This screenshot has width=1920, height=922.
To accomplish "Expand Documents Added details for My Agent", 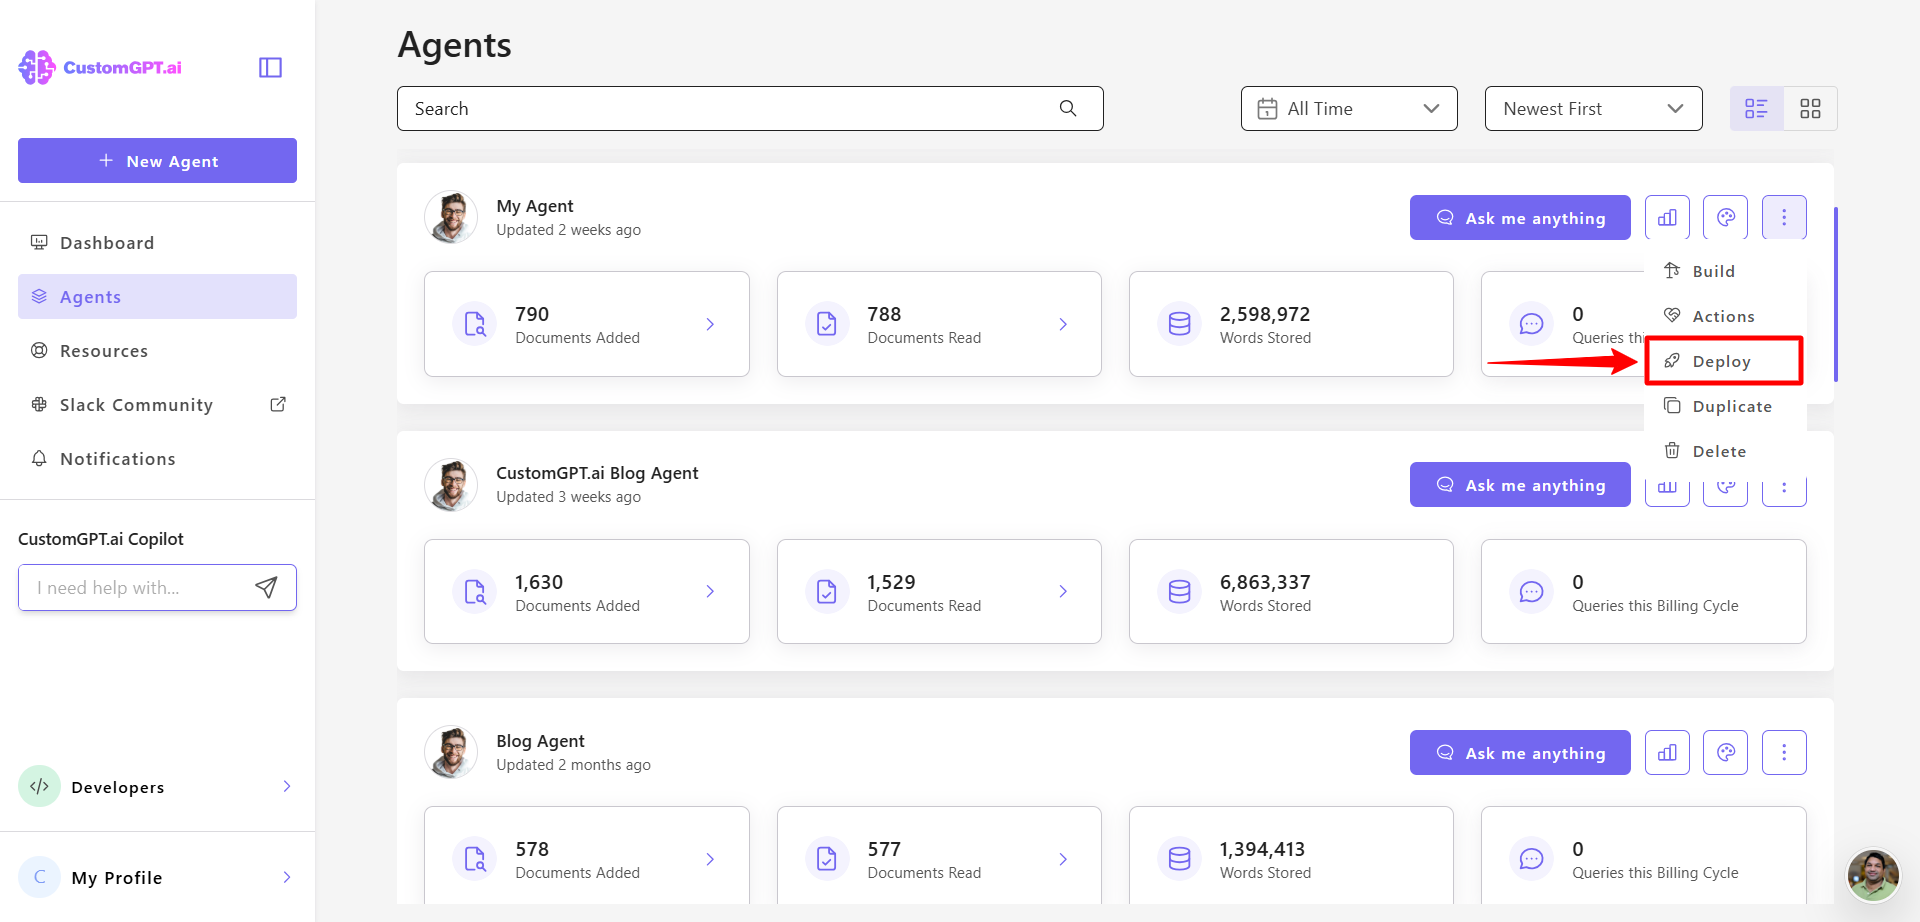I will (x=710, y=324).
